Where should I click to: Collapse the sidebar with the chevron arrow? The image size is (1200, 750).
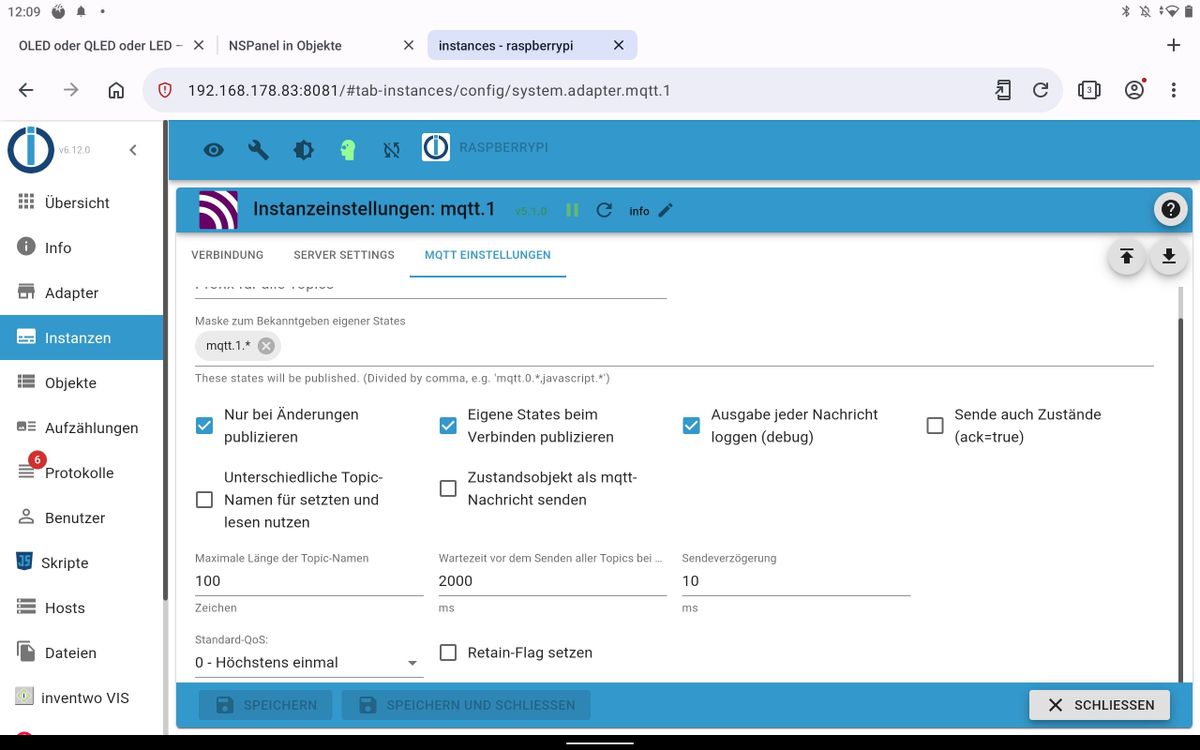click(x=133, y=150)
